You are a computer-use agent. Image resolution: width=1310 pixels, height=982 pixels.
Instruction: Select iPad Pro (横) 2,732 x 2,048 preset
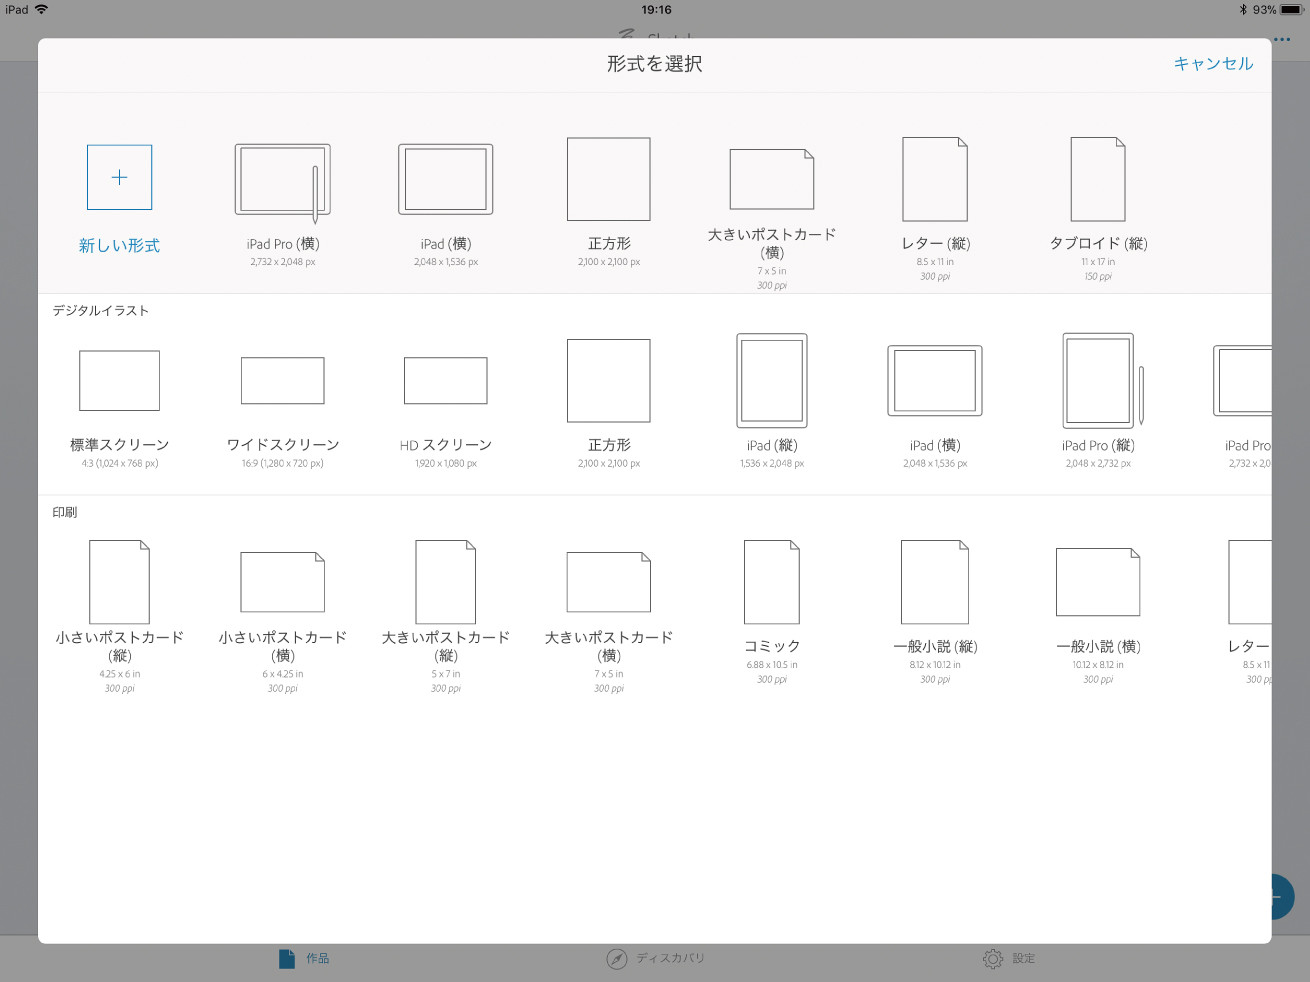[283, 203]
